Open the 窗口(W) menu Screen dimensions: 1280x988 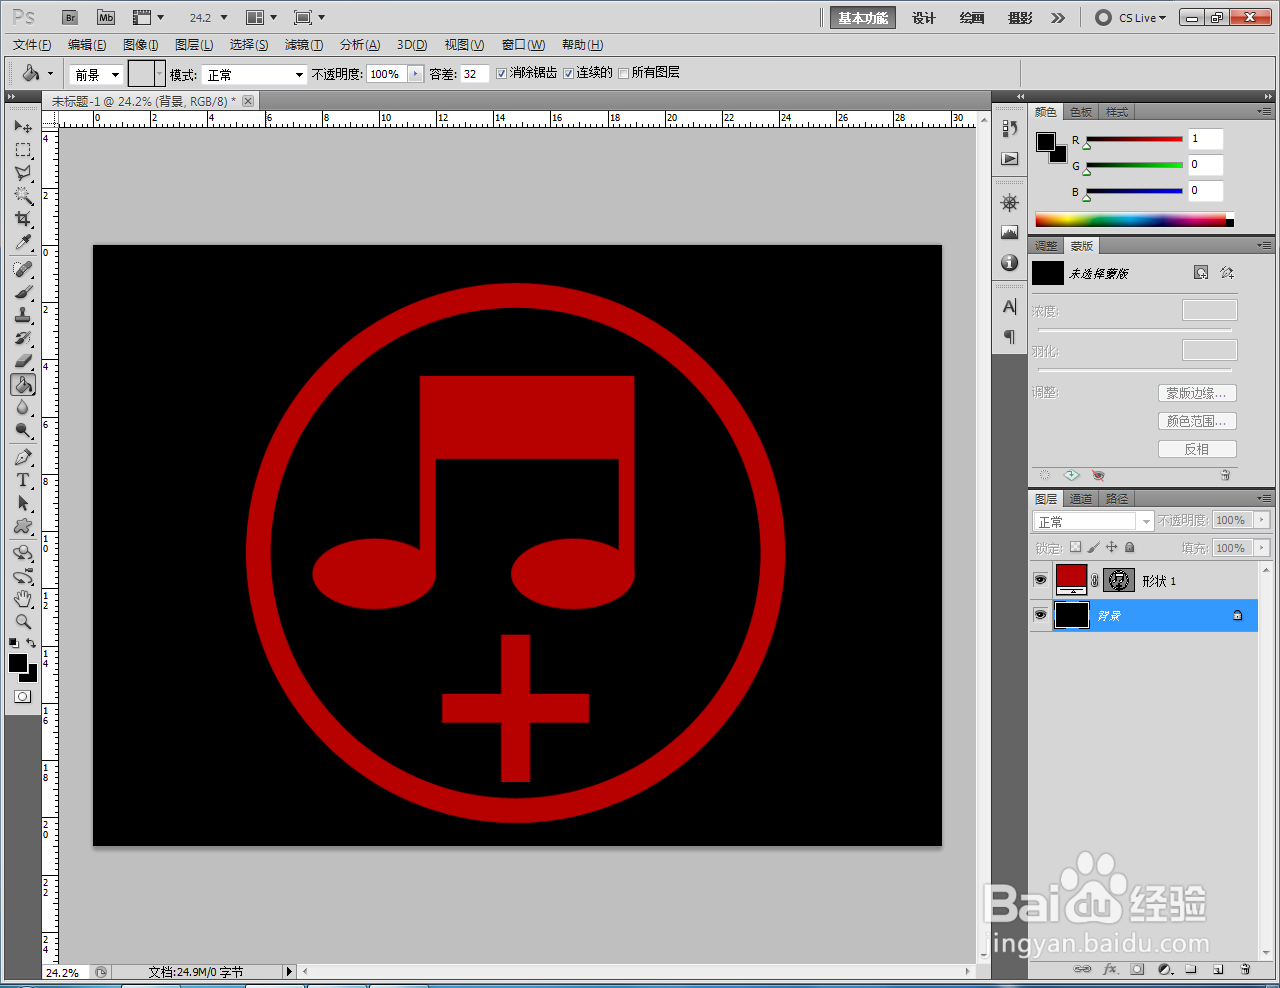coord(523,45)
